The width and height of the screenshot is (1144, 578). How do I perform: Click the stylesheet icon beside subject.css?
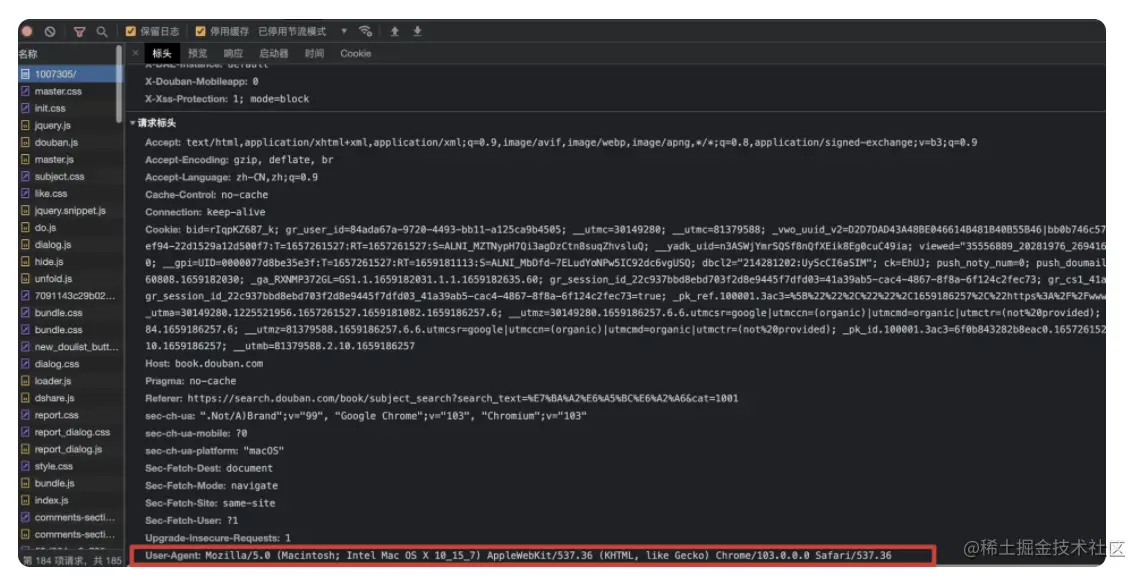click(x=26, y=177)
